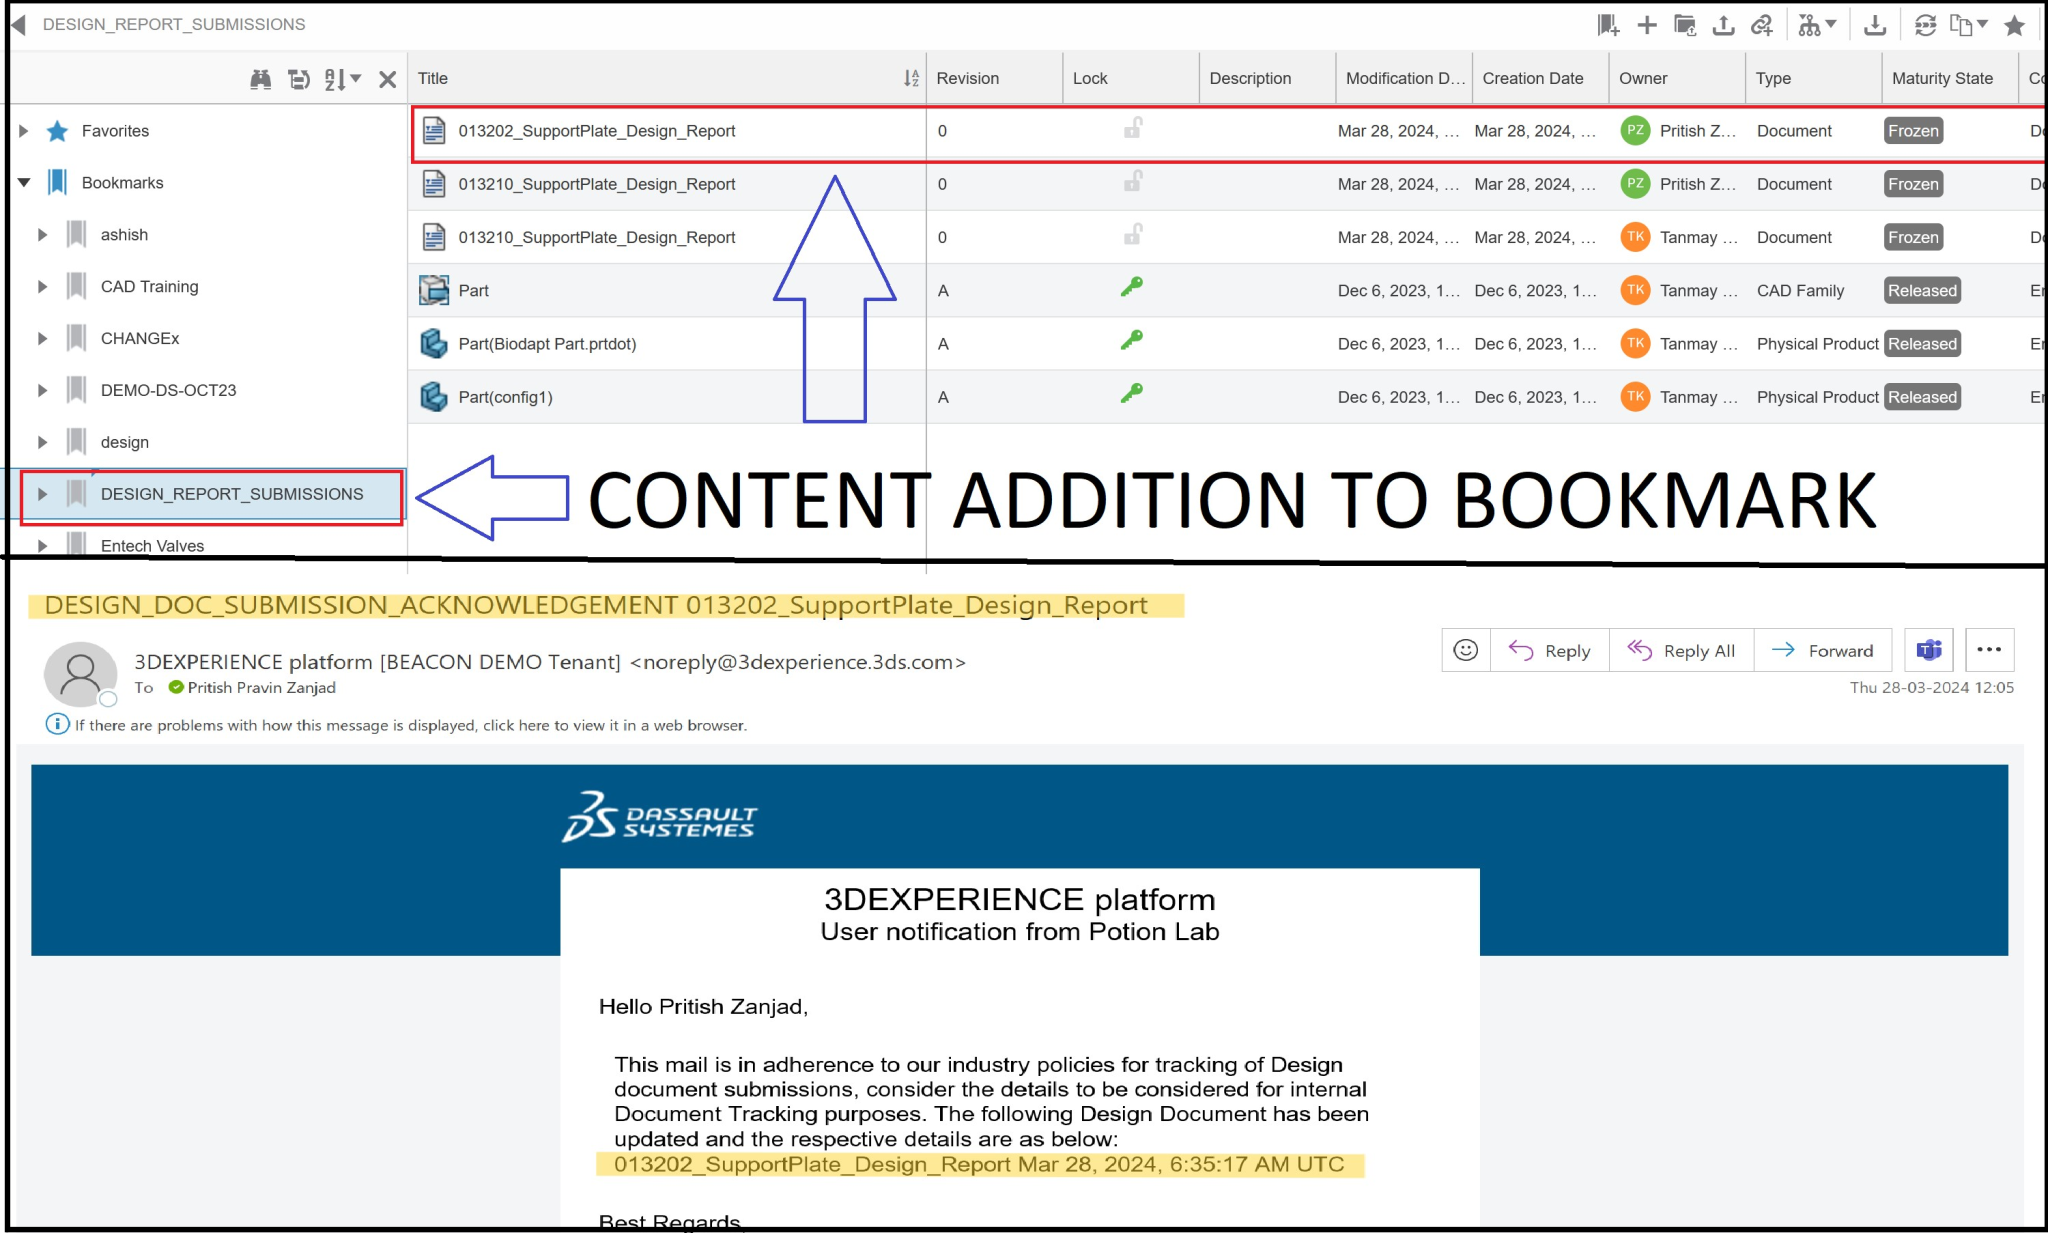Click the emoji reaction button in email

tap(1466, 650)
